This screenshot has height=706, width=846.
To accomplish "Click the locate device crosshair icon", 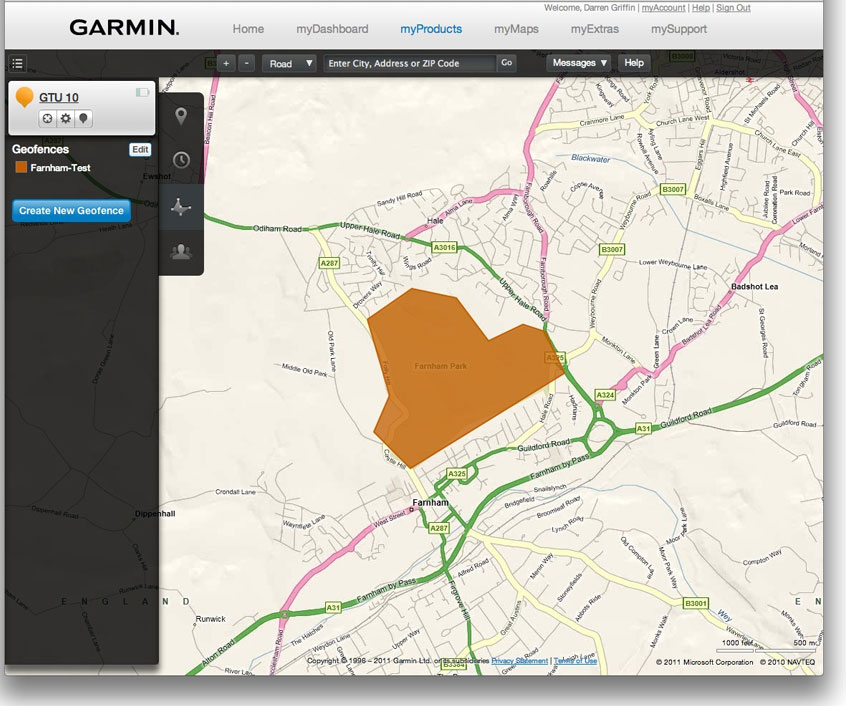I will (x=47, y=118).
